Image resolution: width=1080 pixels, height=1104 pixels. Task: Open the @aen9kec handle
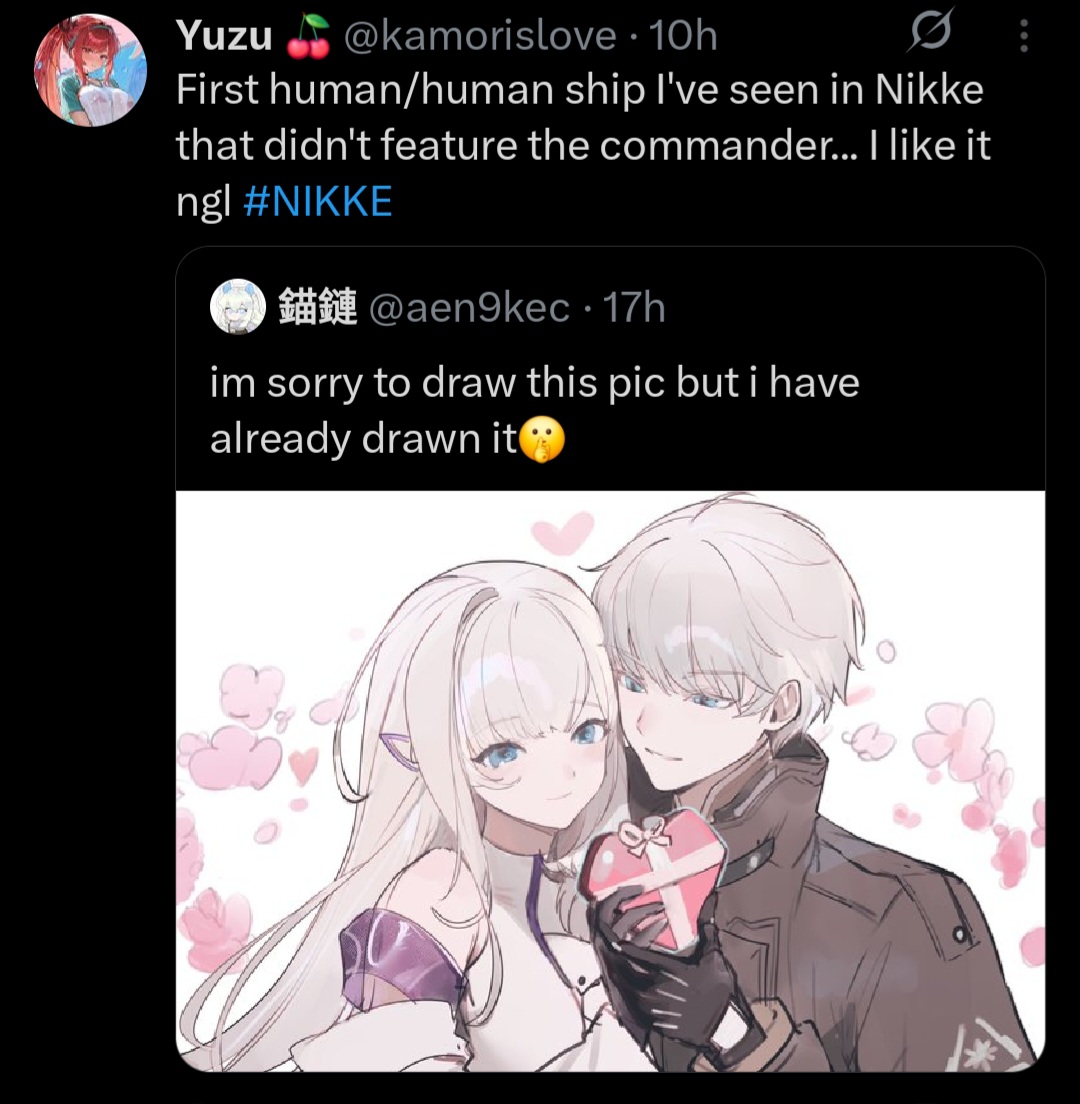click(470, 308)
